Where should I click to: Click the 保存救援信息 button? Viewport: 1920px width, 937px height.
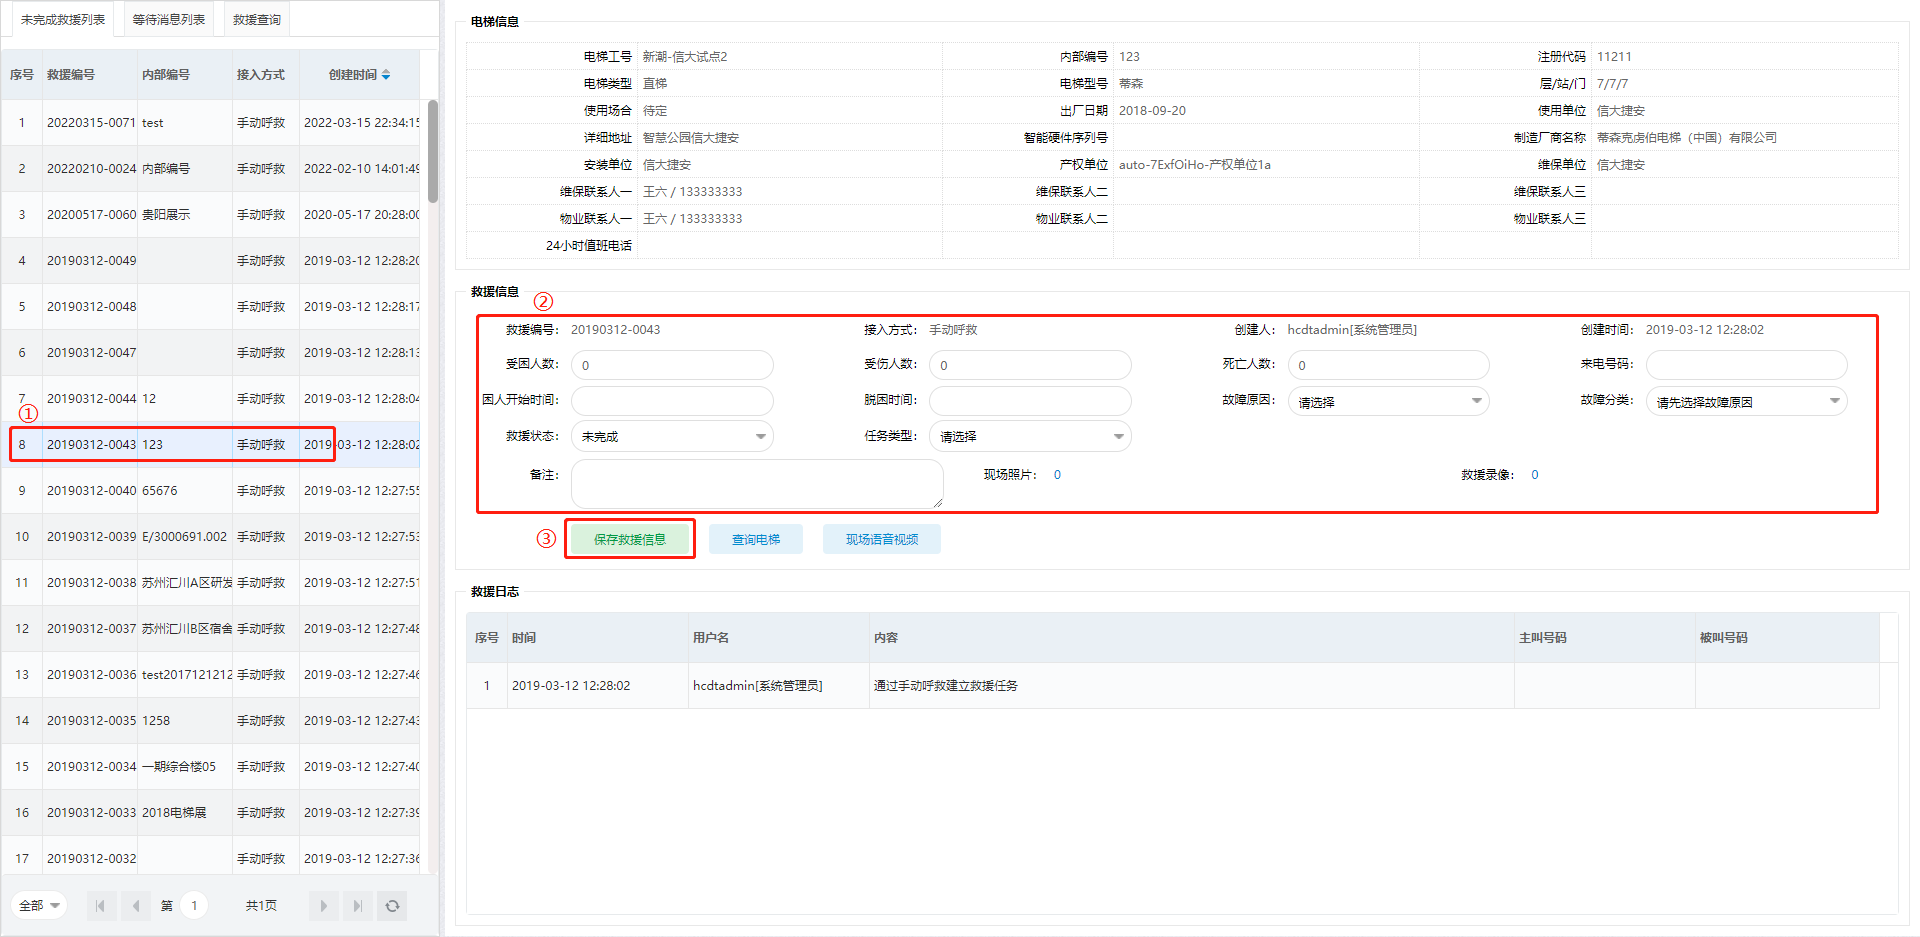click(630, 539)
